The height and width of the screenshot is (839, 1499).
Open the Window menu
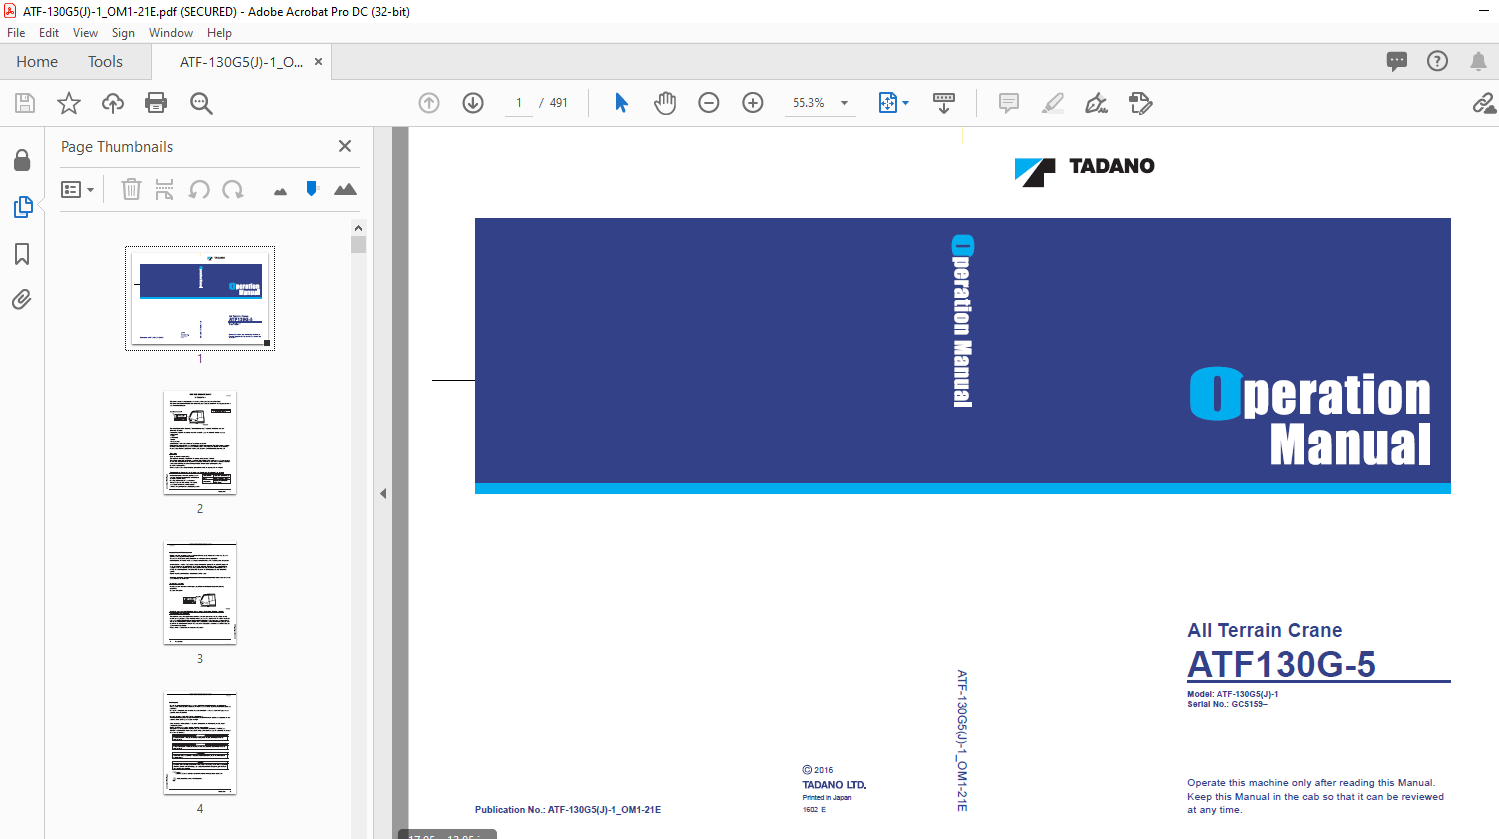(x=171, y=33)
